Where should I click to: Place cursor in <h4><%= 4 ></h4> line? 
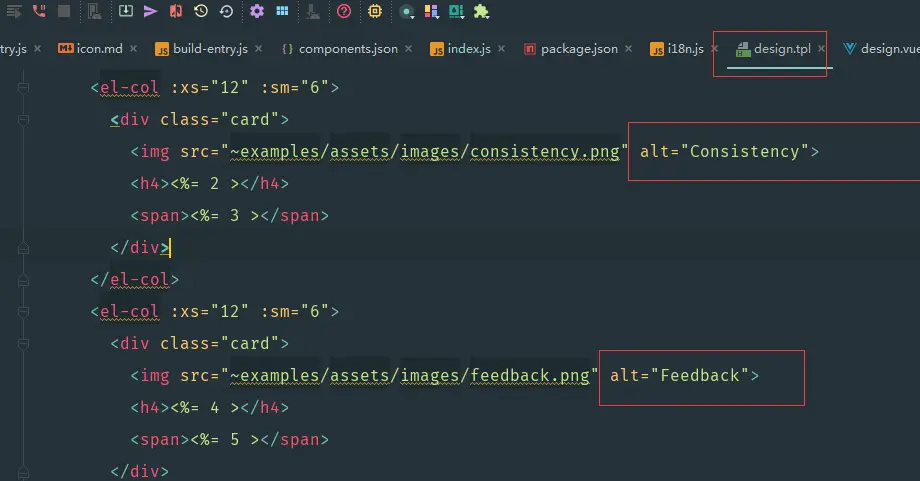click(x=209, y=407)
